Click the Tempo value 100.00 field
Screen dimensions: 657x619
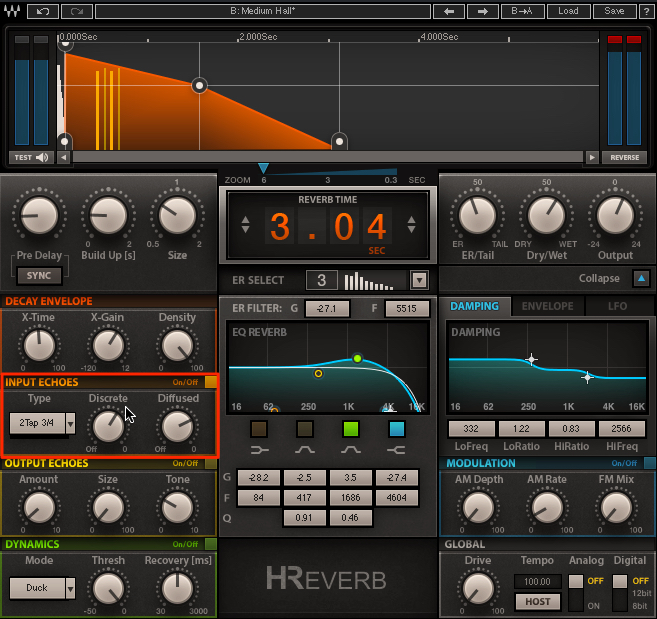point(538,582)
